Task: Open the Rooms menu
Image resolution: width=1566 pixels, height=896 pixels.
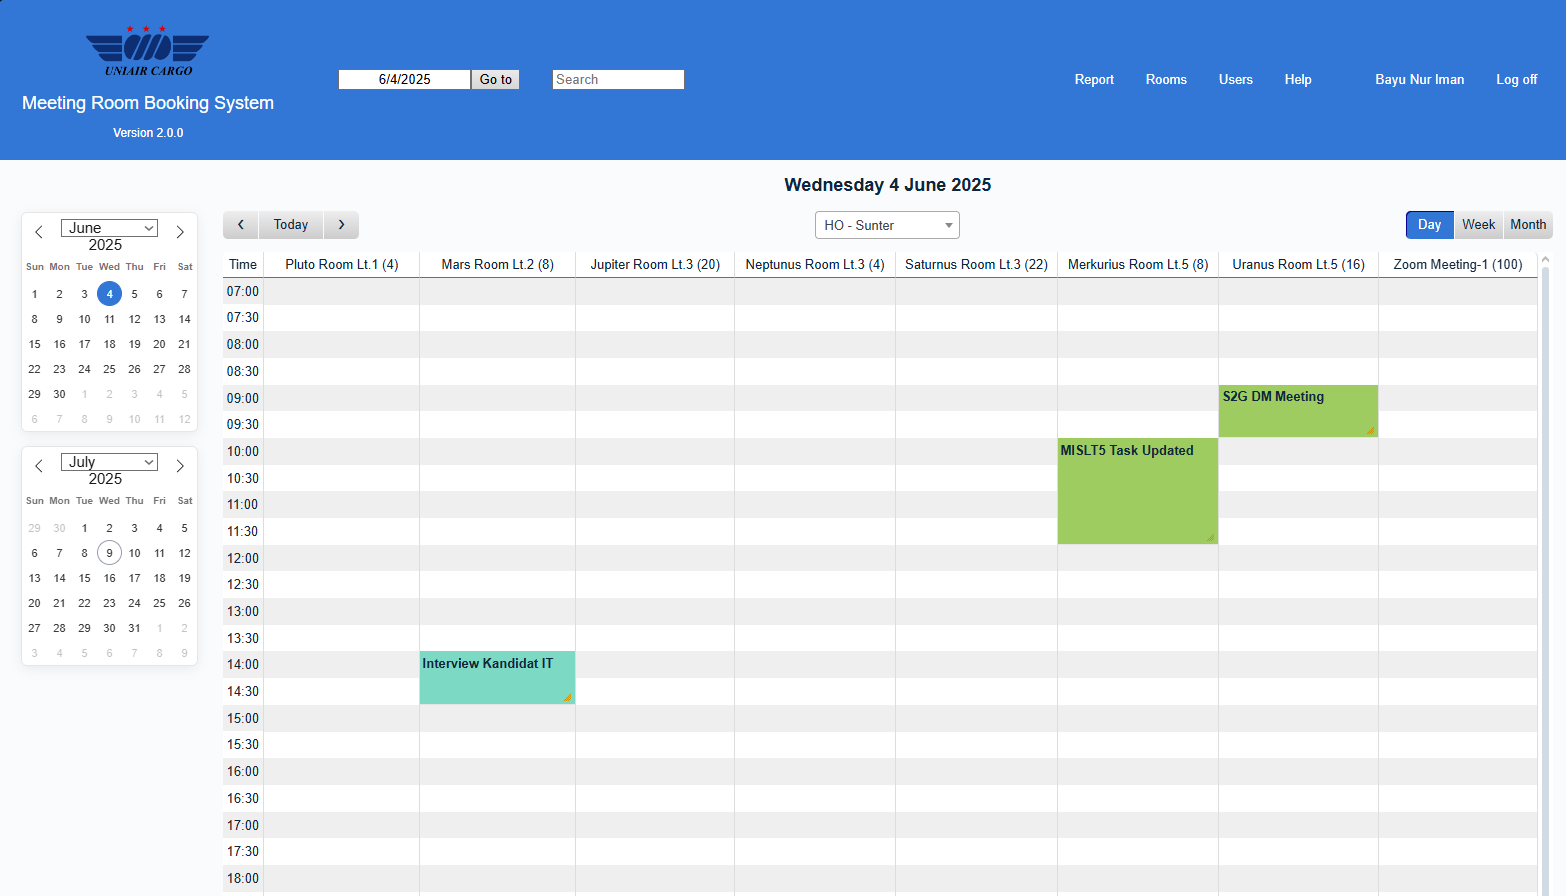Action: coord(1166,80)
